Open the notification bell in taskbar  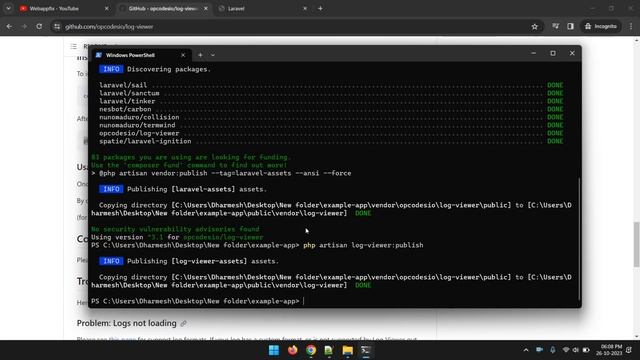[629, 350]
